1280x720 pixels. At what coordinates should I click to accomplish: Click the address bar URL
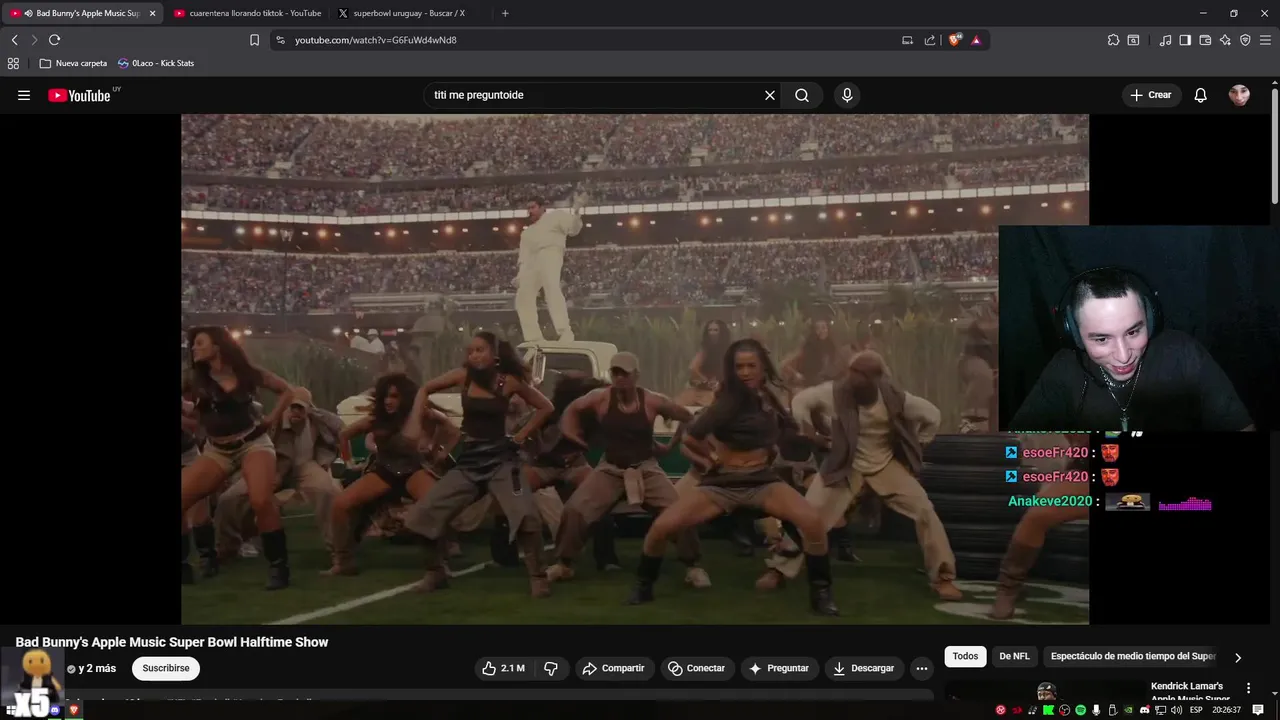point(376,40)
